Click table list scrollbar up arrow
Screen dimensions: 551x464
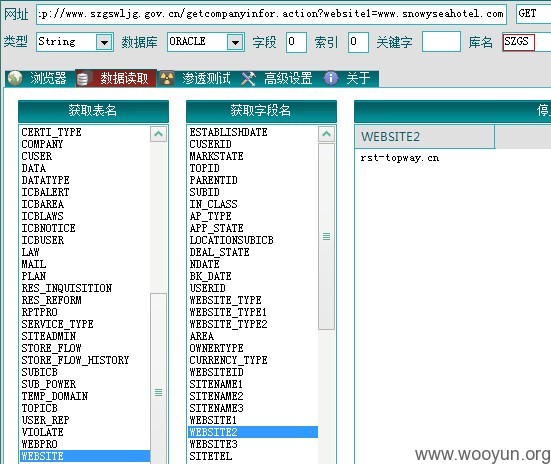click(x=158, y=134)
